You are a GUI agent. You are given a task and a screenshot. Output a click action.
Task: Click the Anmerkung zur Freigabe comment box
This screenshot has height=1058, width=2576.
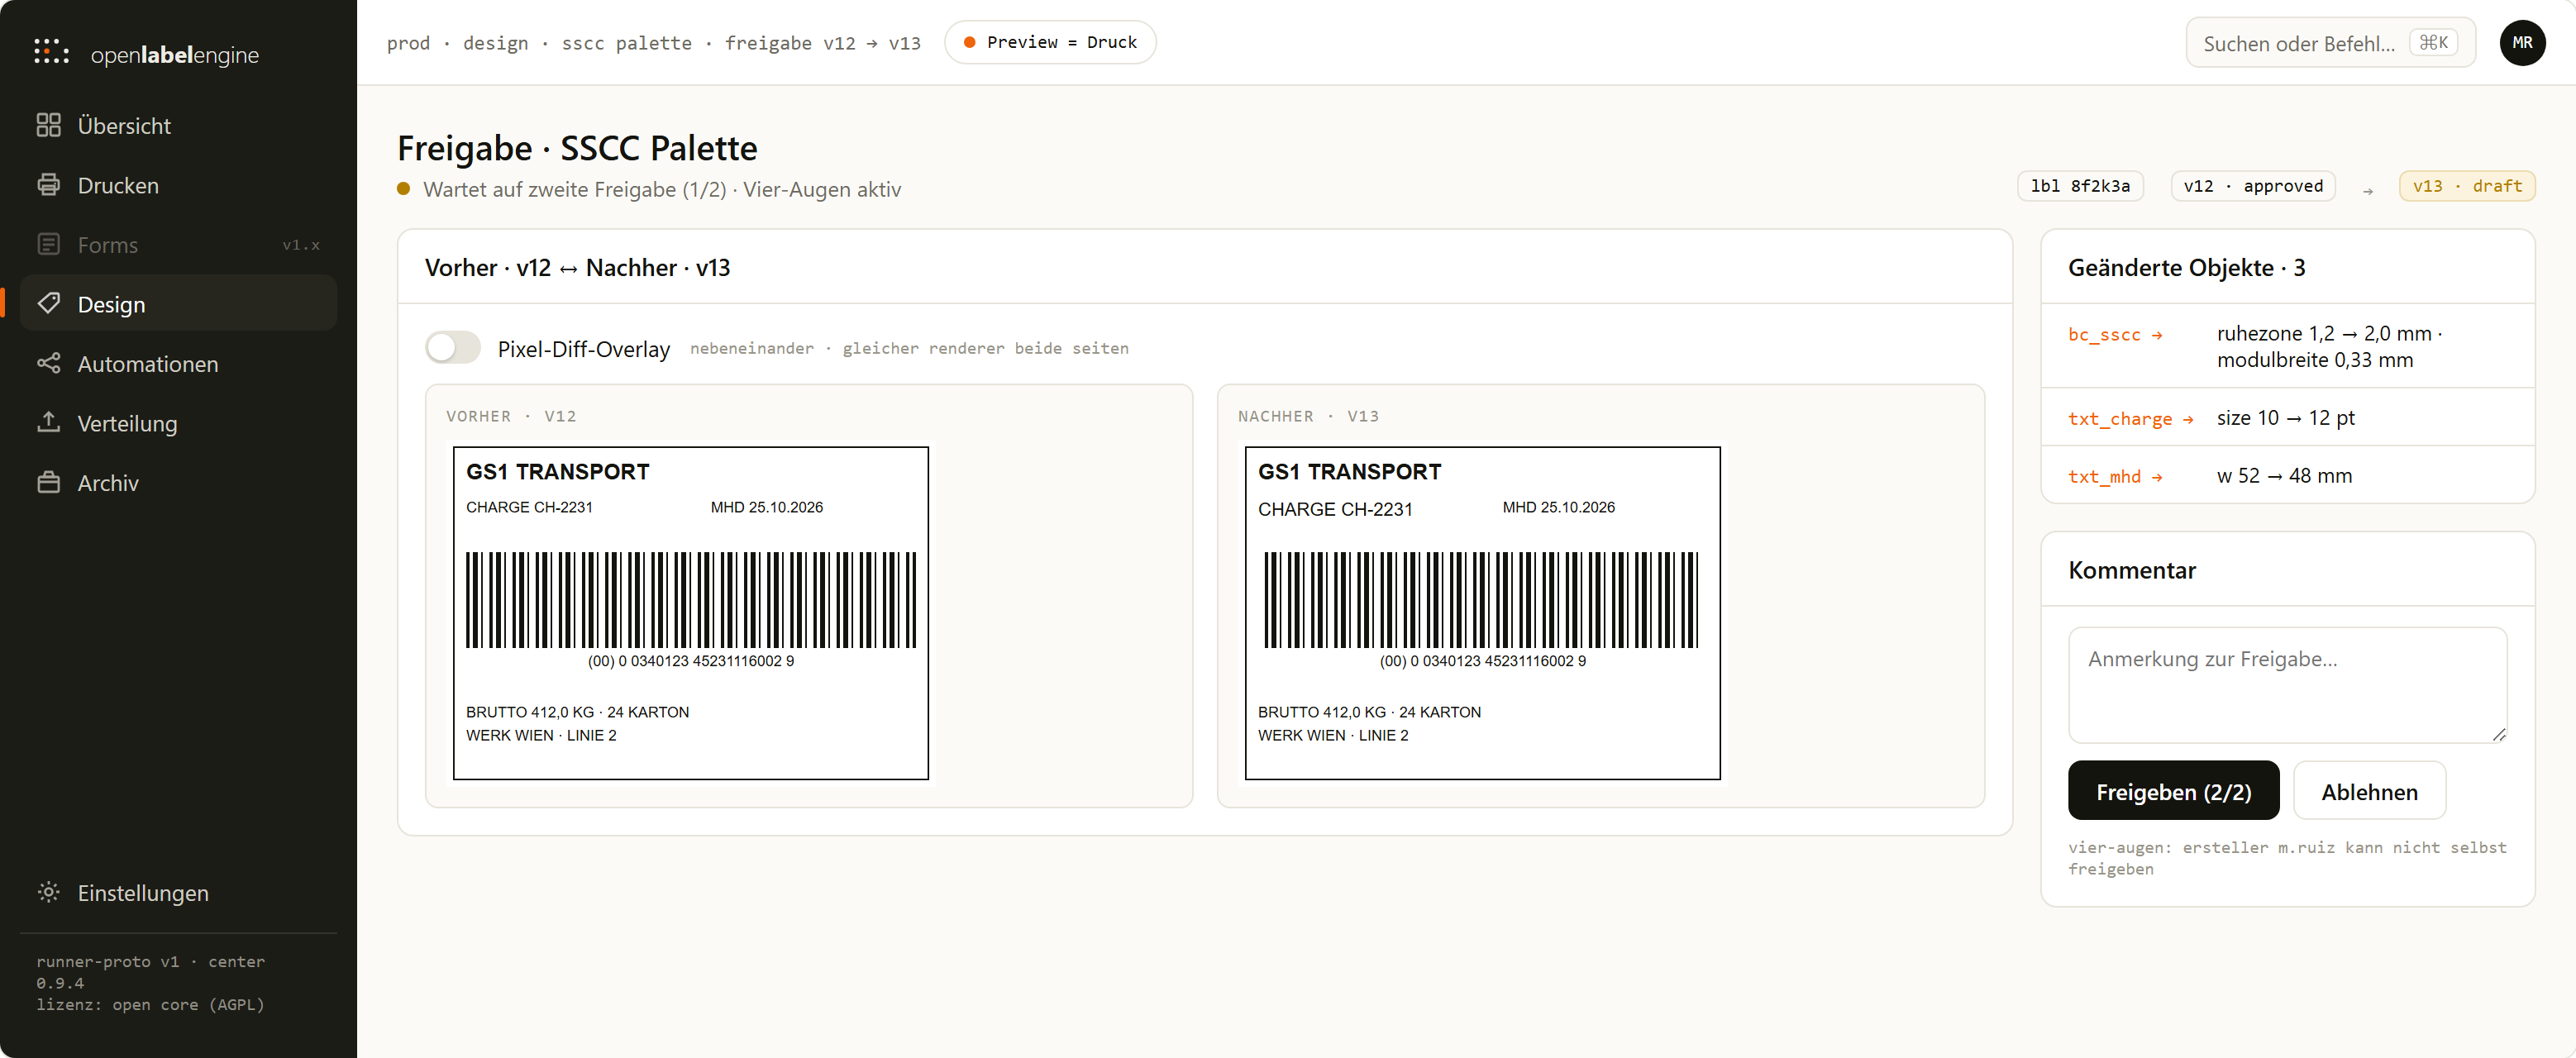point(2287,685)
